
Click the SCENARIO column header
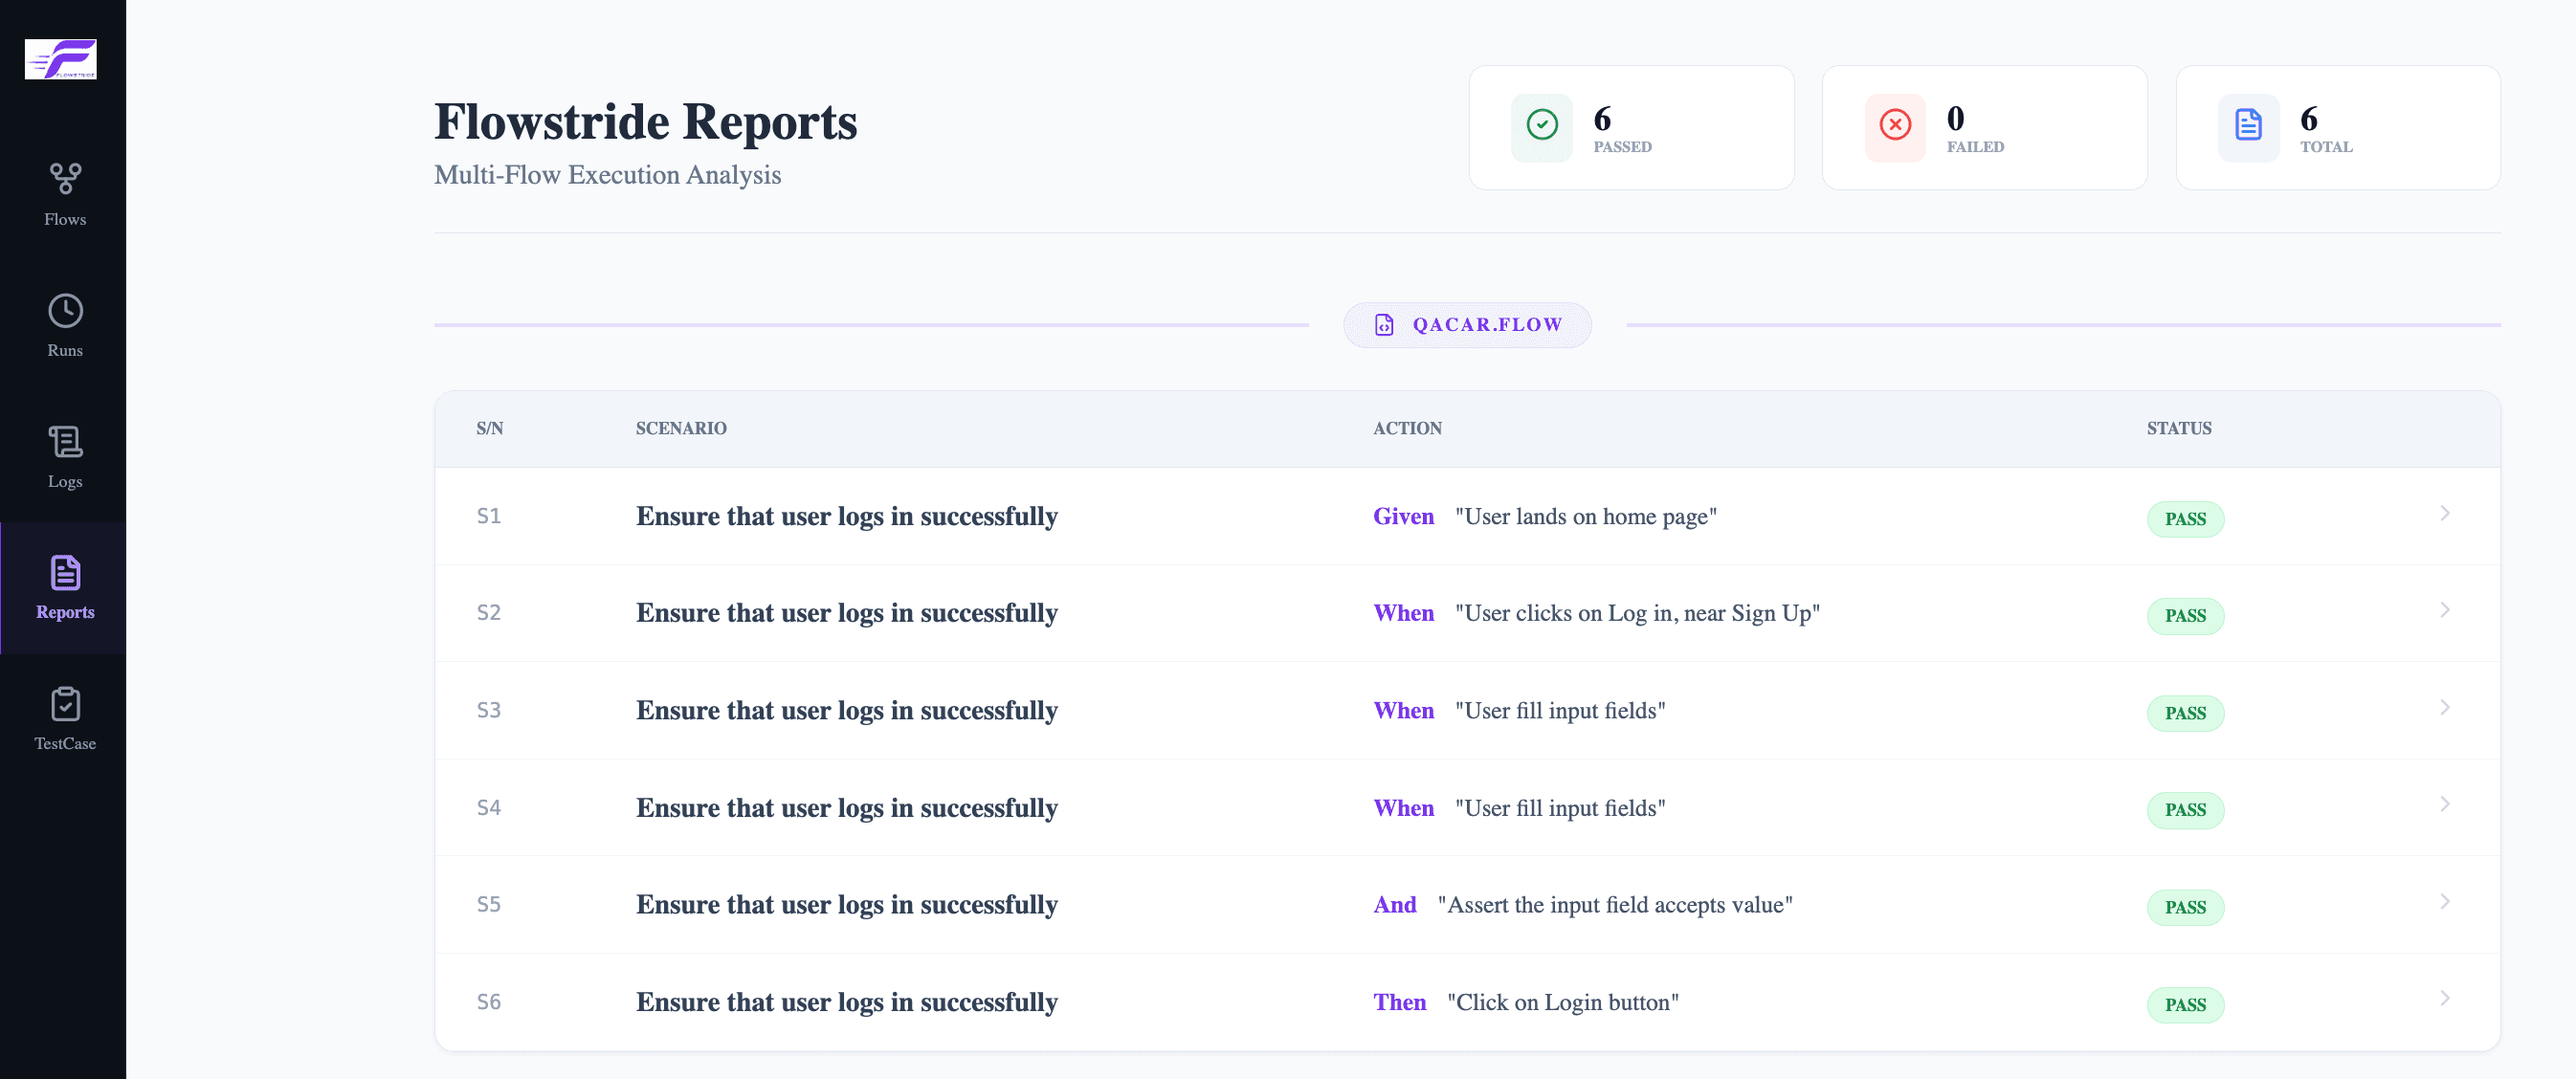[x=681, y=428]
